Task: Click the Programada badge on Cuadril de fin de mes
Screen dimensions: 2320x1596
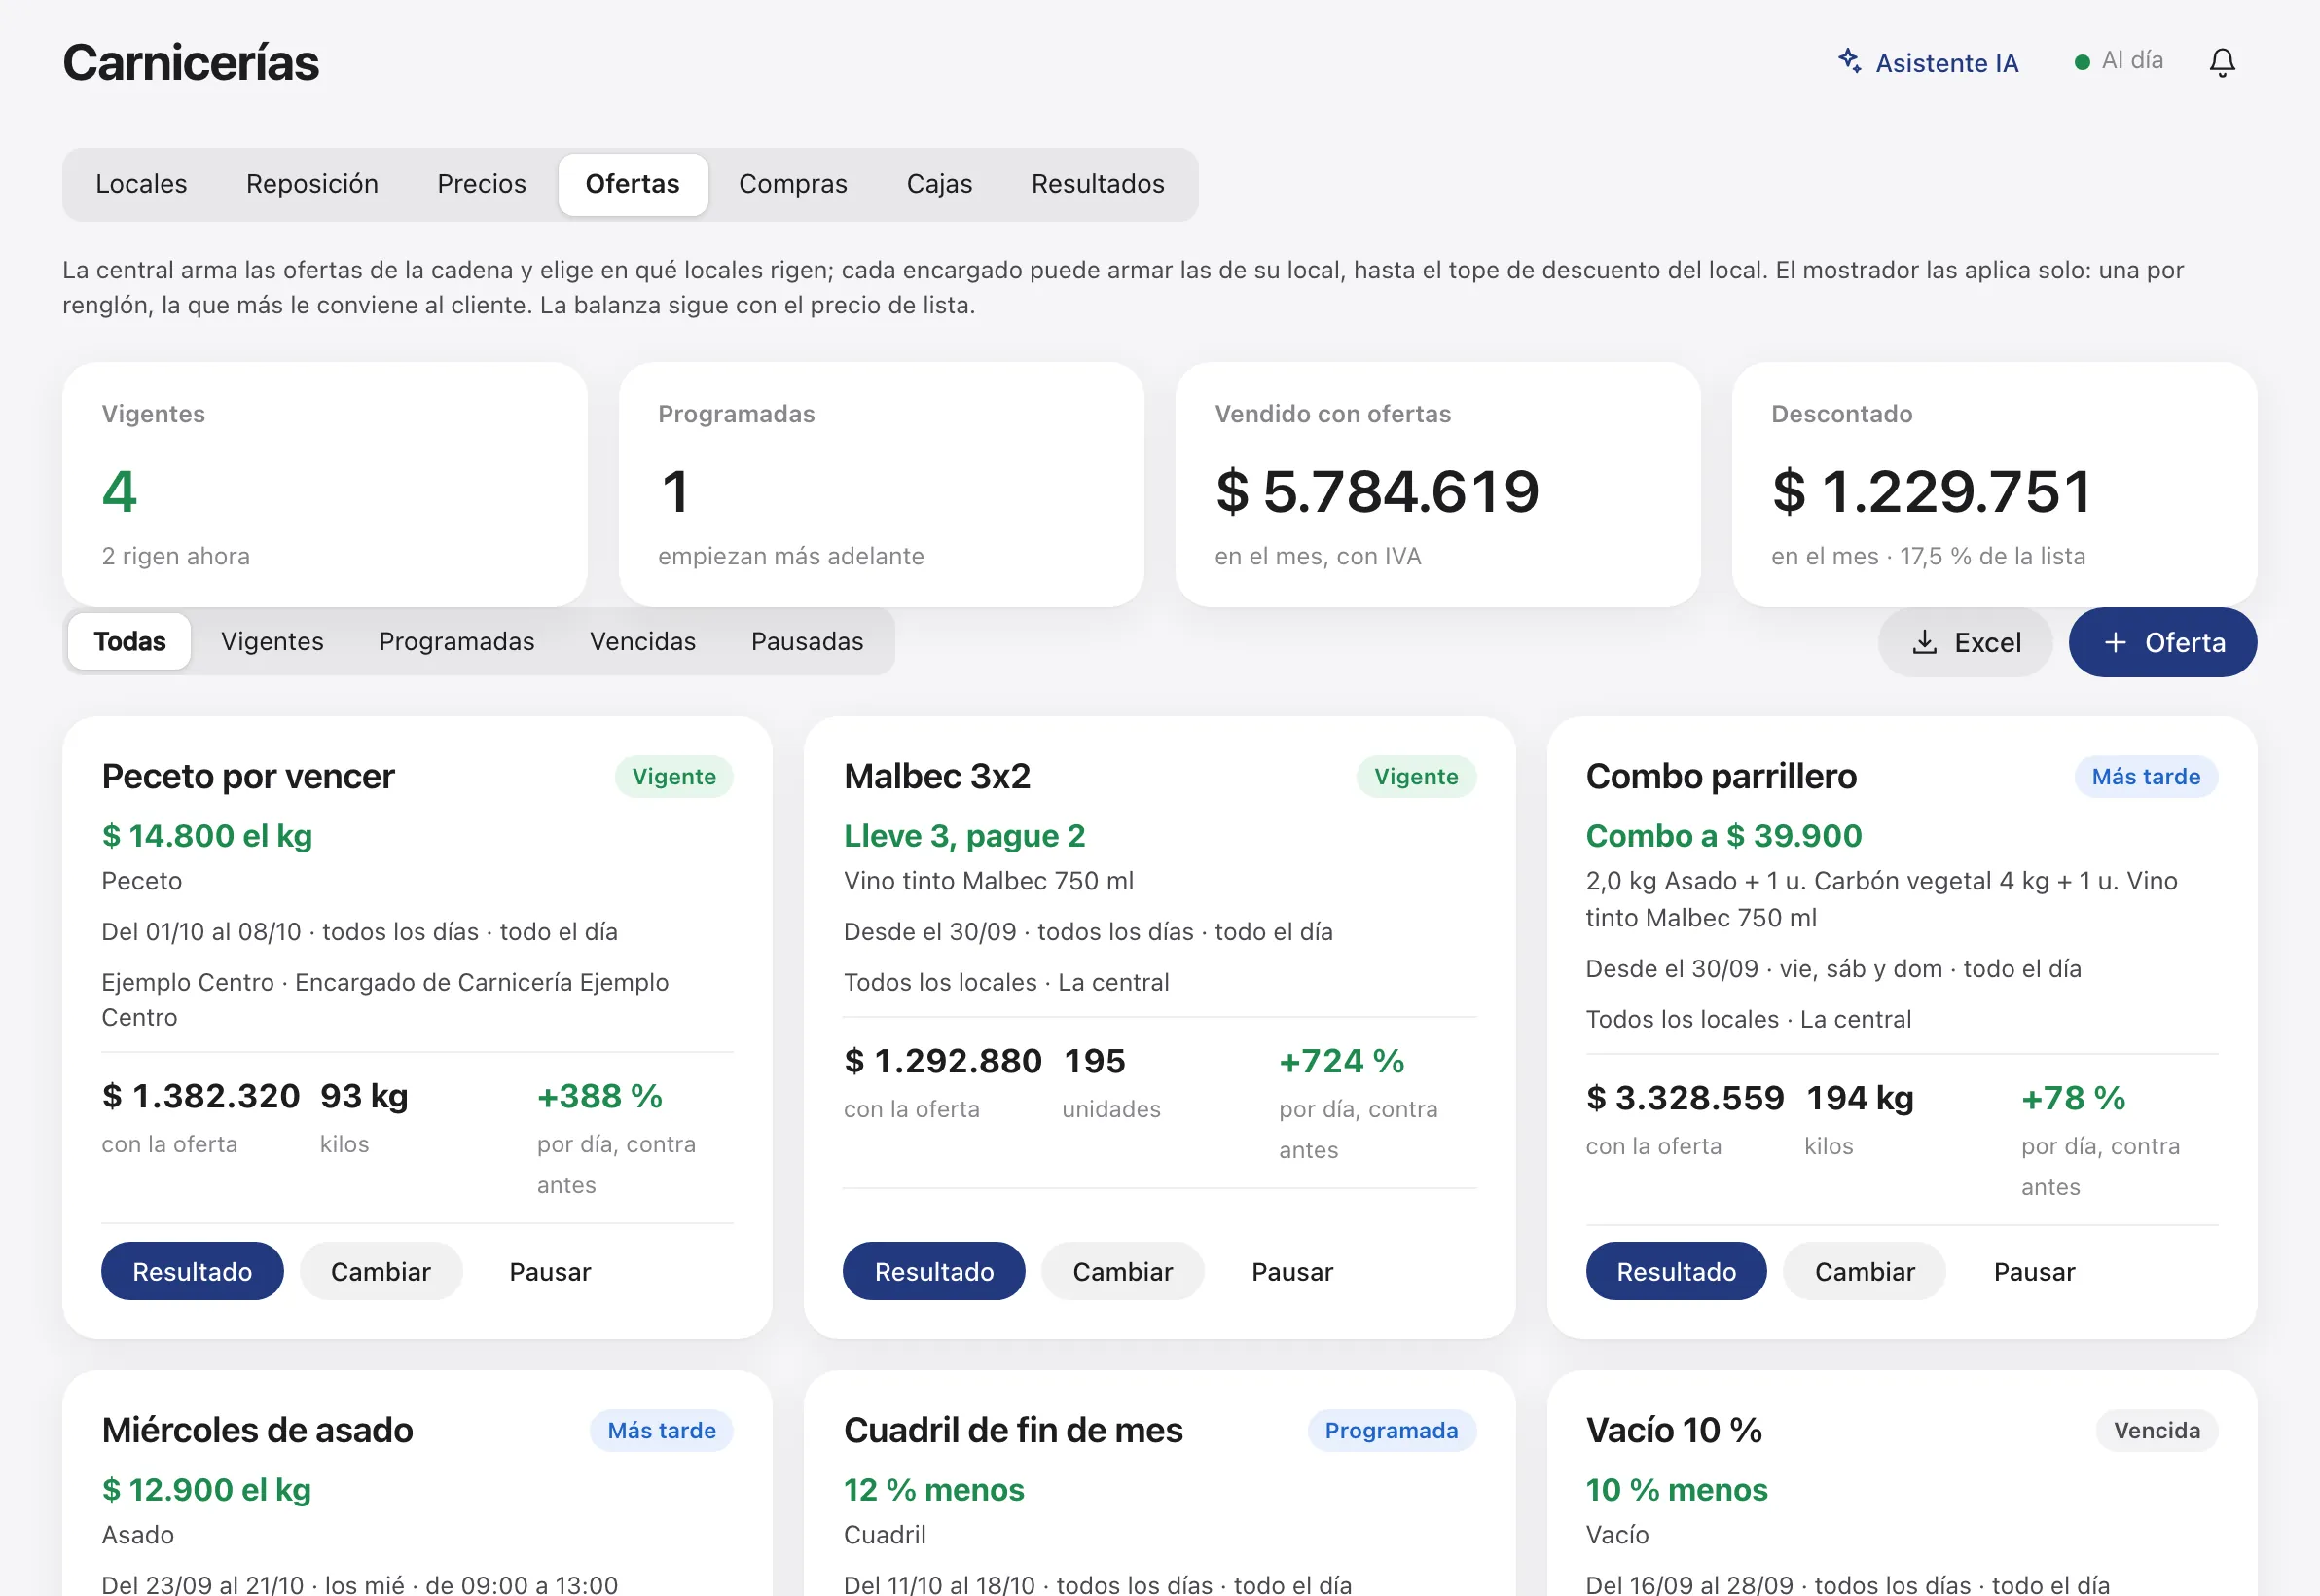Action: coord(1391,1430)
